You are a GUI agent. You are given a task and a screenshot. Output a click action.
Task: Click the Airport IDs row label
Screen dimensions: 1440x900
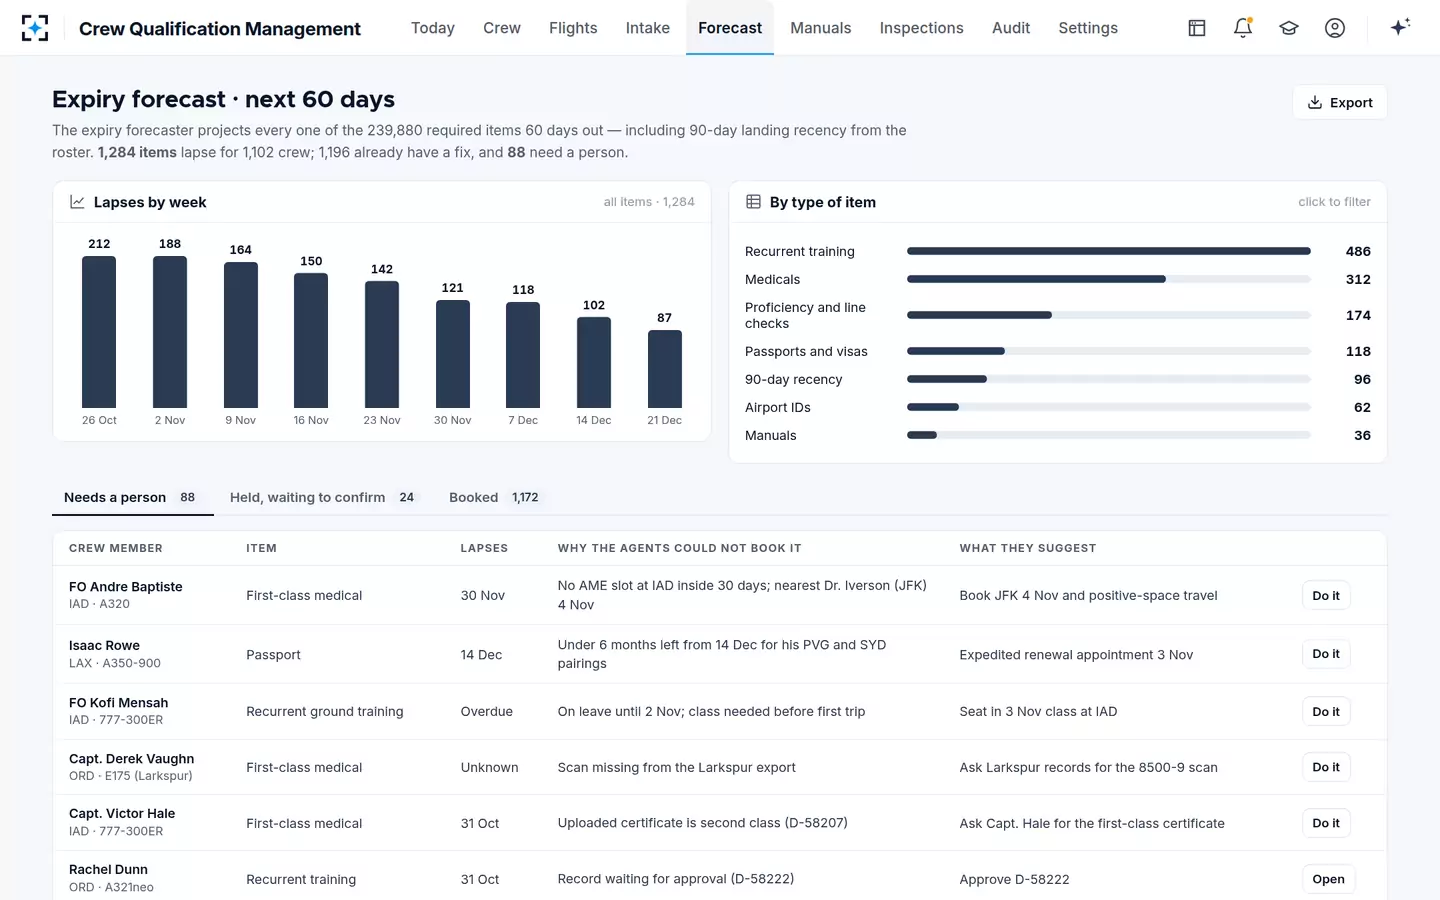(778, 407)
